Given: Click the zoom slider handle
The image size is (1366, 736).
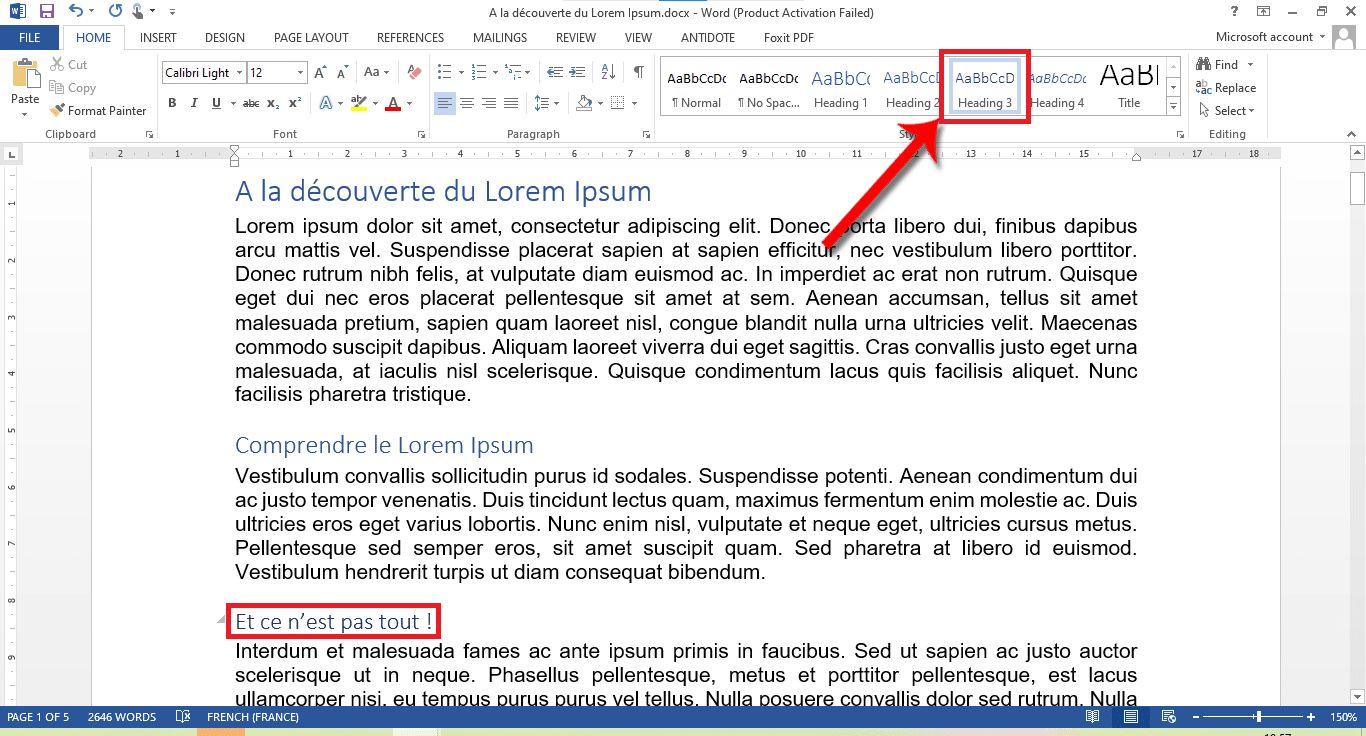Looking at the screenshot, I should [x=1258, y=717].
